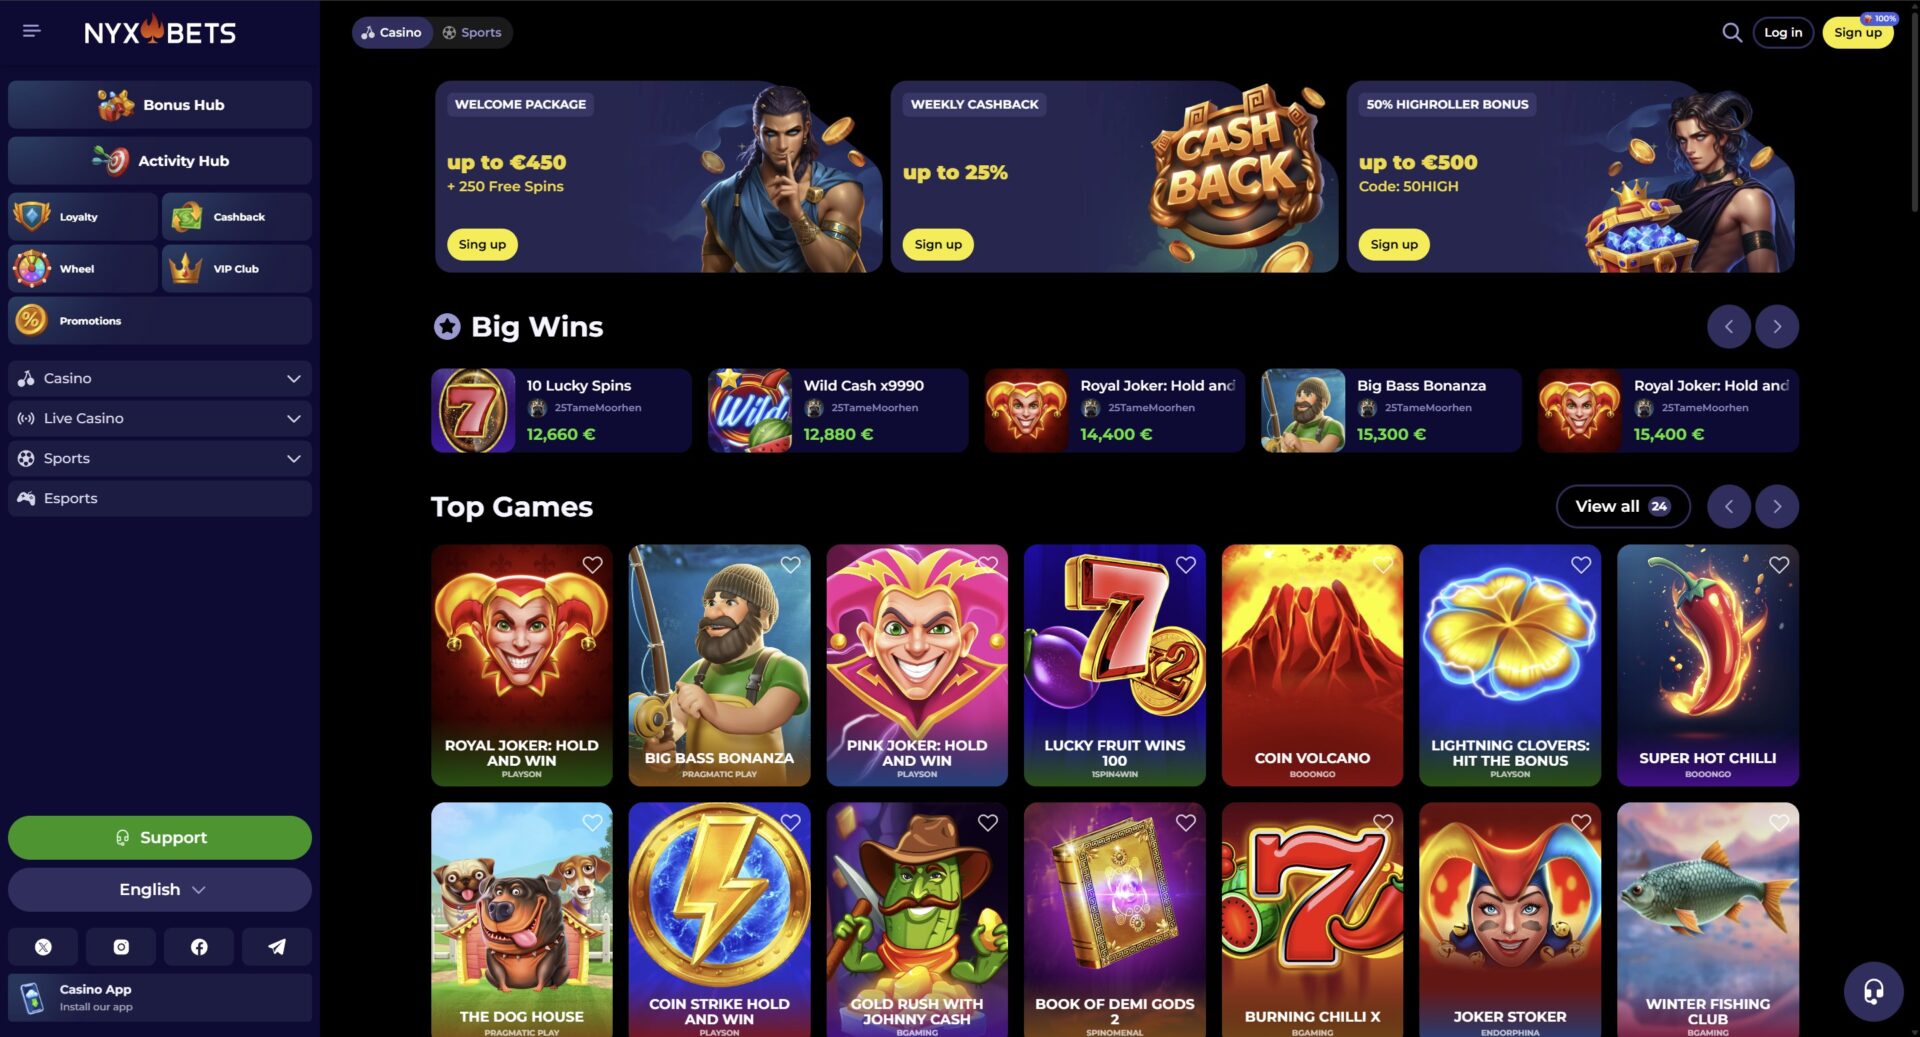This screenshot has height=1037, width=1920.
Task: Open the X (Twitter) social icon
Action: (43, 946)
